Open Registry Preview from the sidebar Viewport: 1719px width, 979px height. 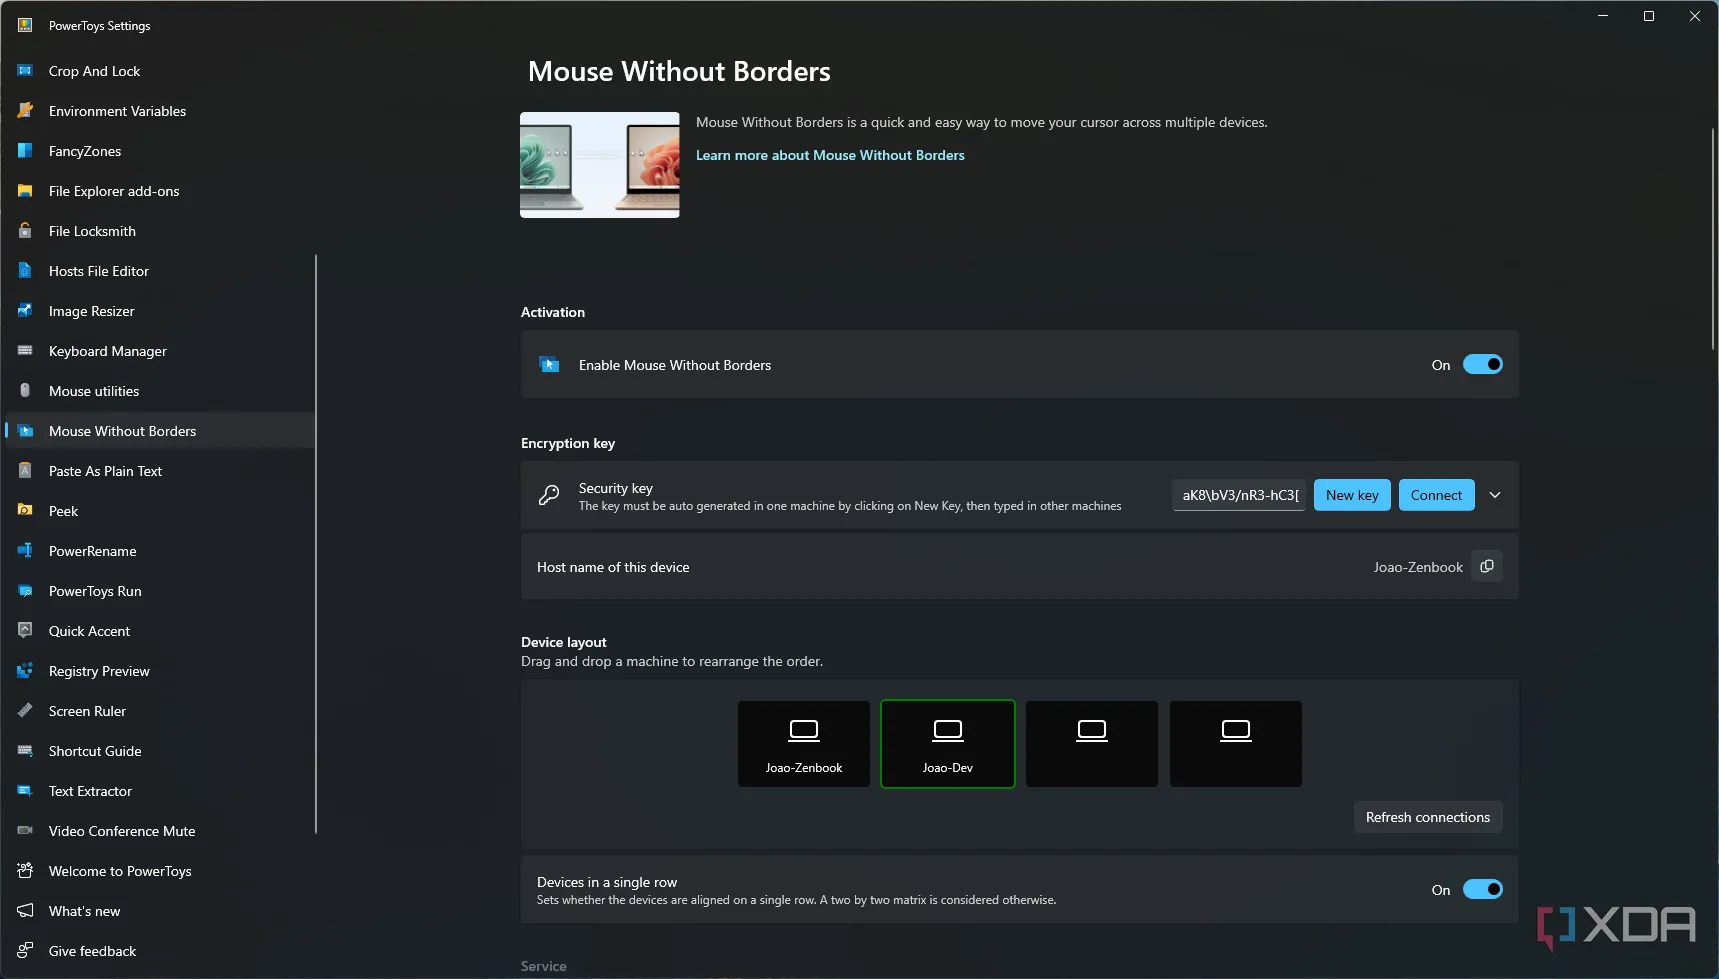pos(160,671)
